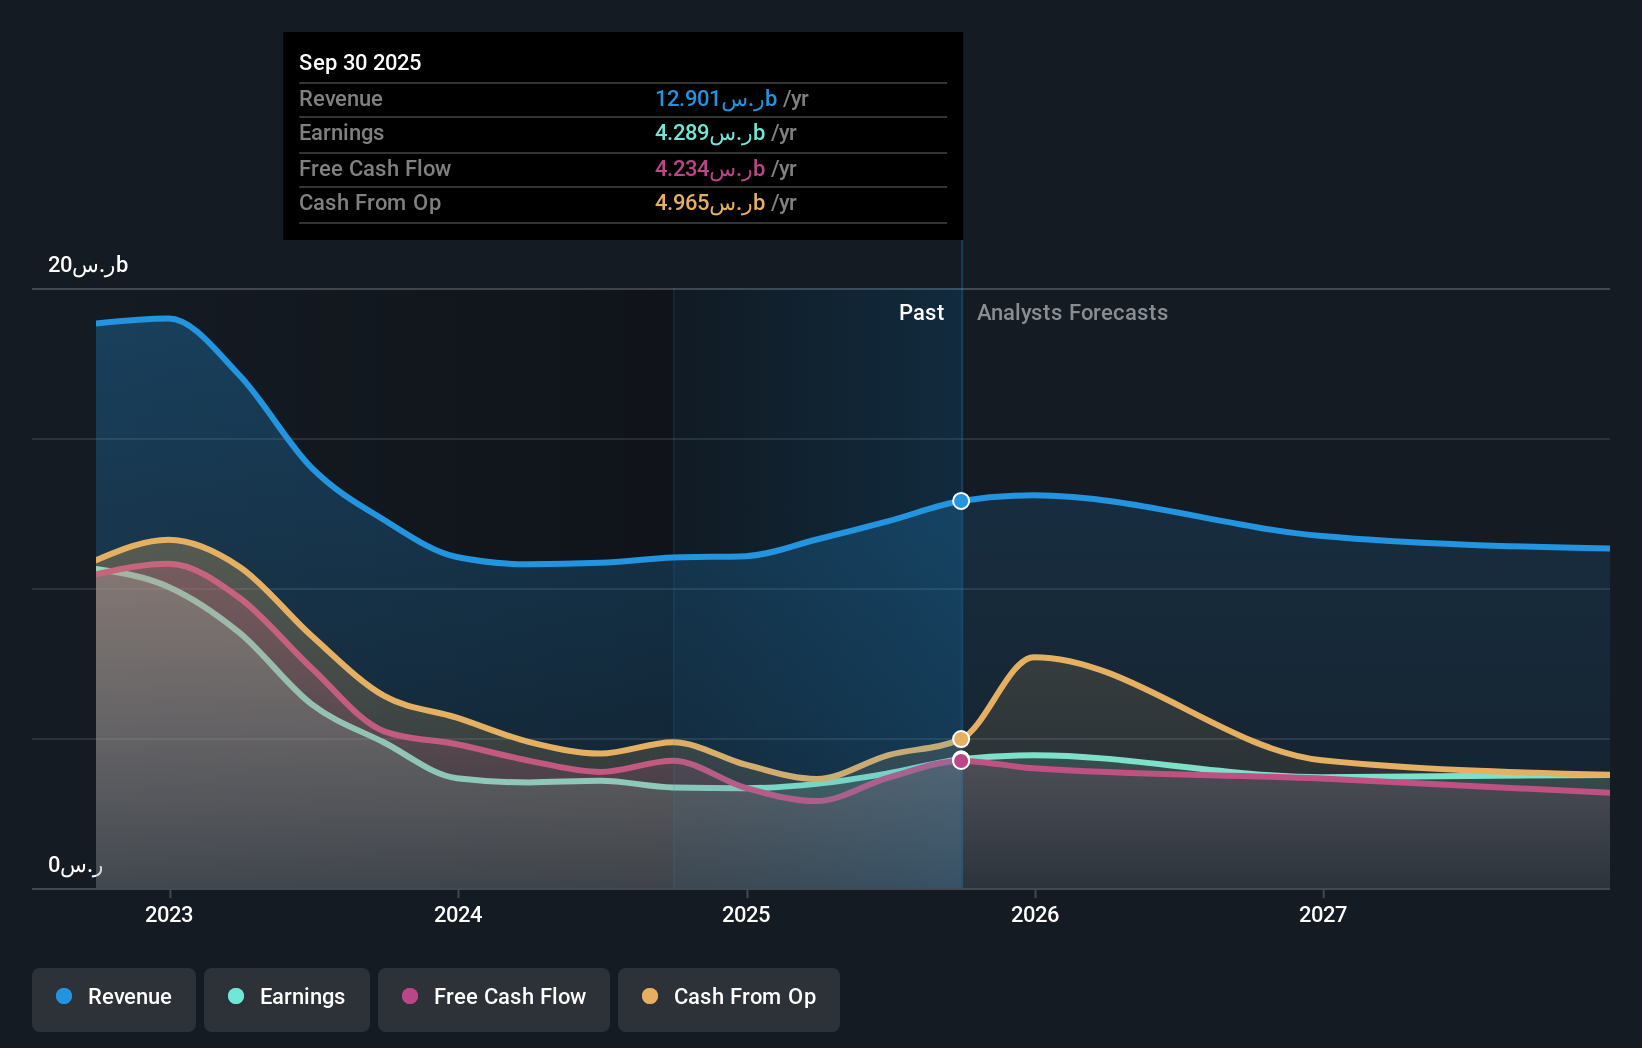Image resolution: width=1642 pixels, height=1048 pixels.
Task: Toggle the Earnings series visibility
Action: coord(286,999)
